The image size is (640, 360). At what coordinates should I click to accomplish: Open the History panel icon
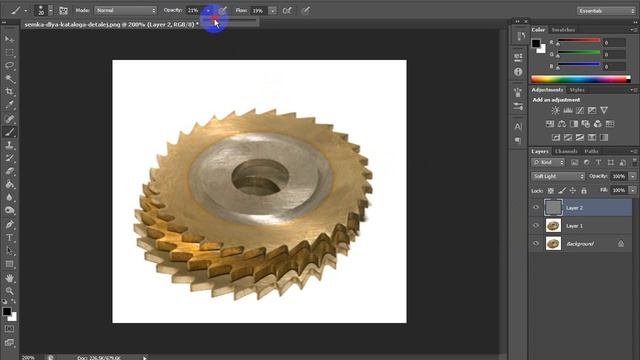pos(520,36)
